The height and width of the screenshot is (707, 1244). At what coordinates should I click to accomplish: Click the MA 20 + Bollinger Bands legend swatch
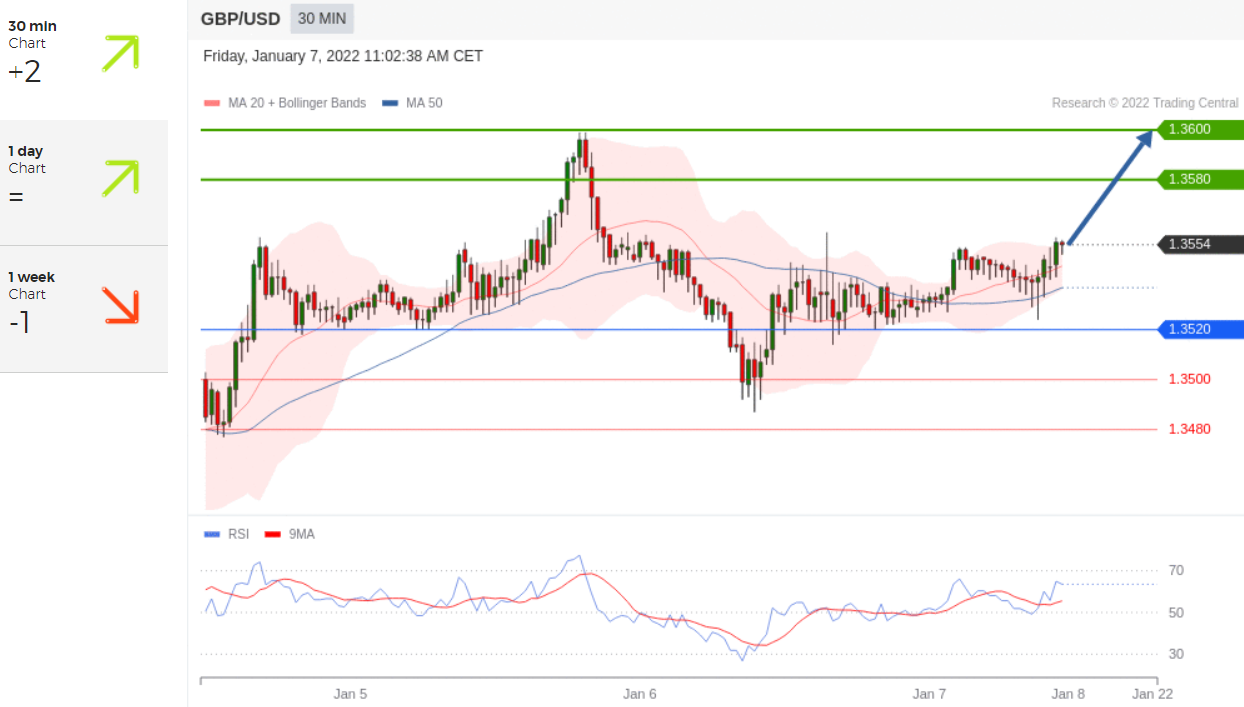[210, 103]
